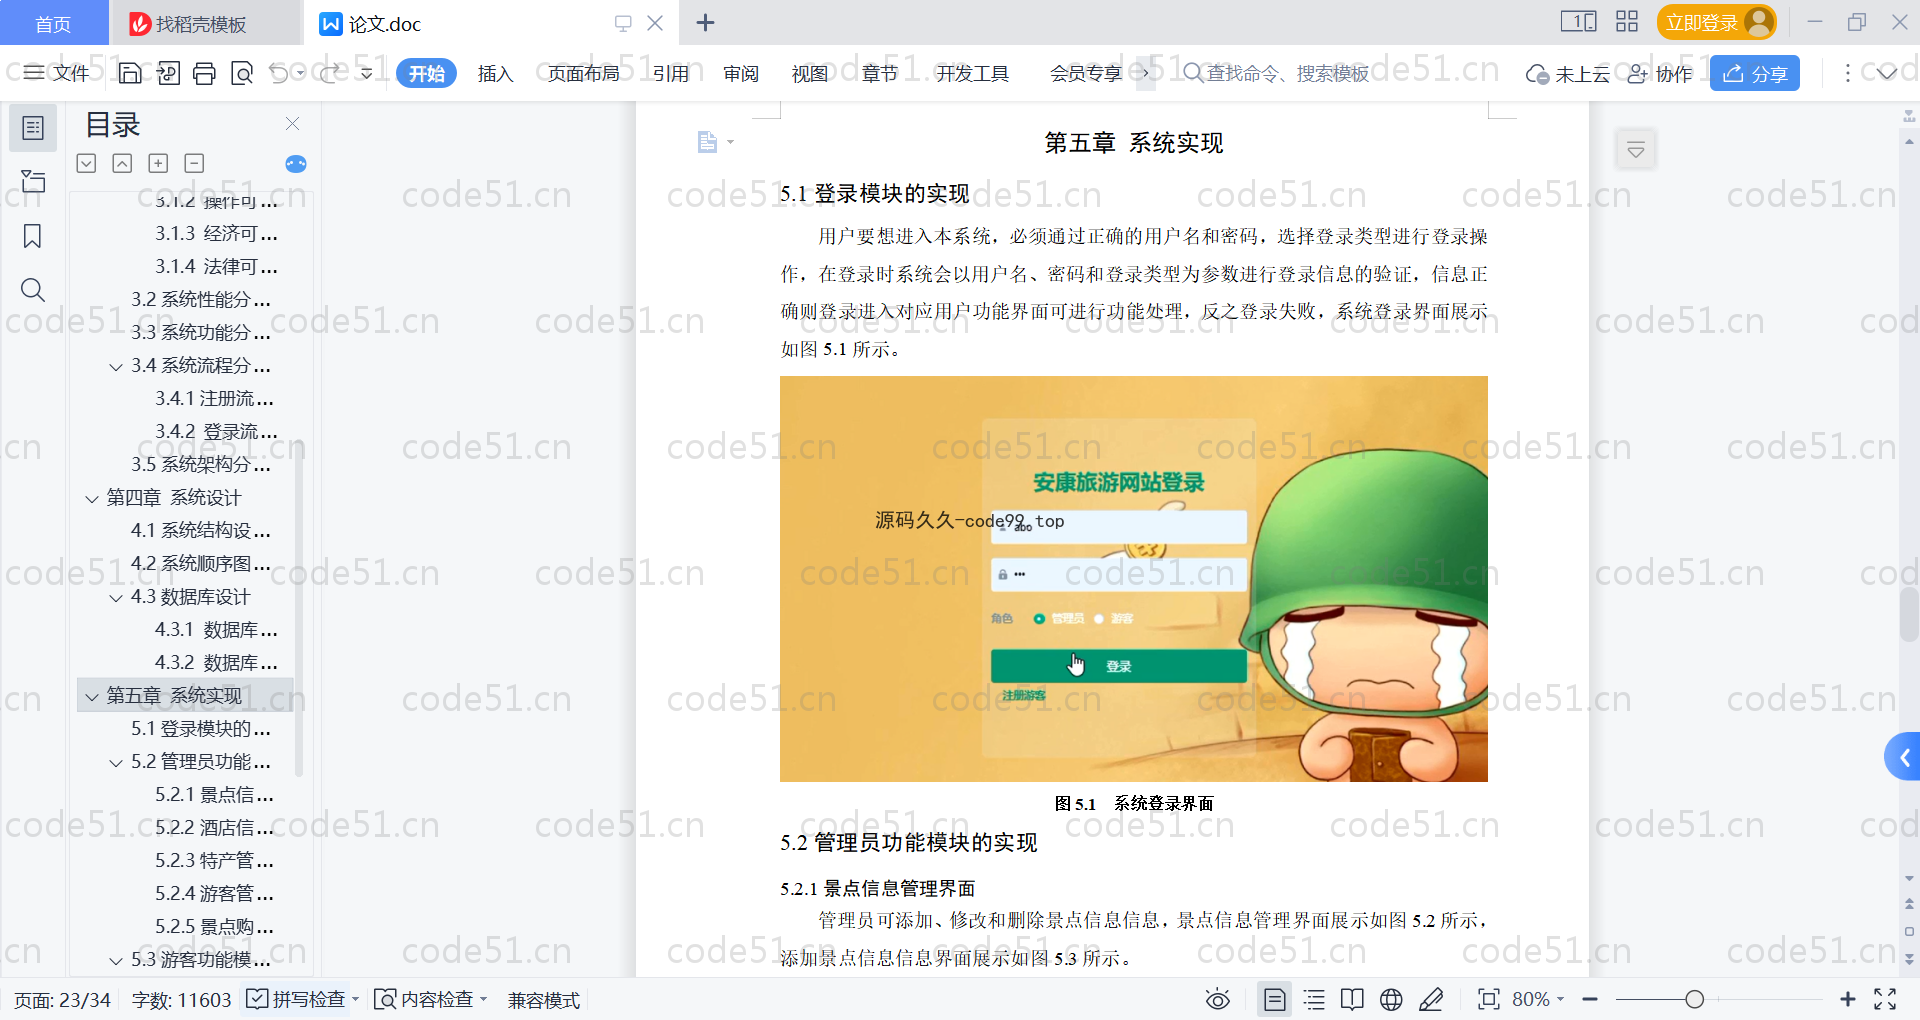
Task: Switch to the 页面布局 ribbon tab
Action: (x=584, y=73)
